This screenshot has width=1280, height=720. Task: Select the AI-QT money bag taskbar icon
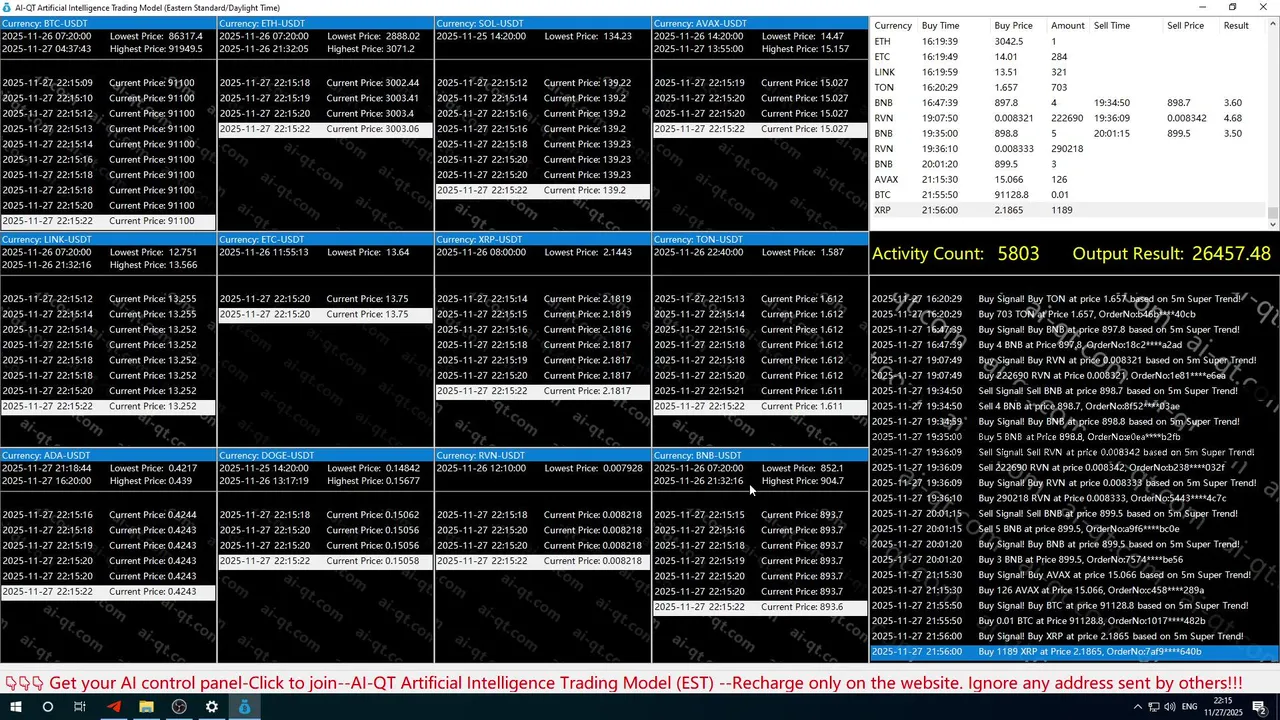[245, 707]
